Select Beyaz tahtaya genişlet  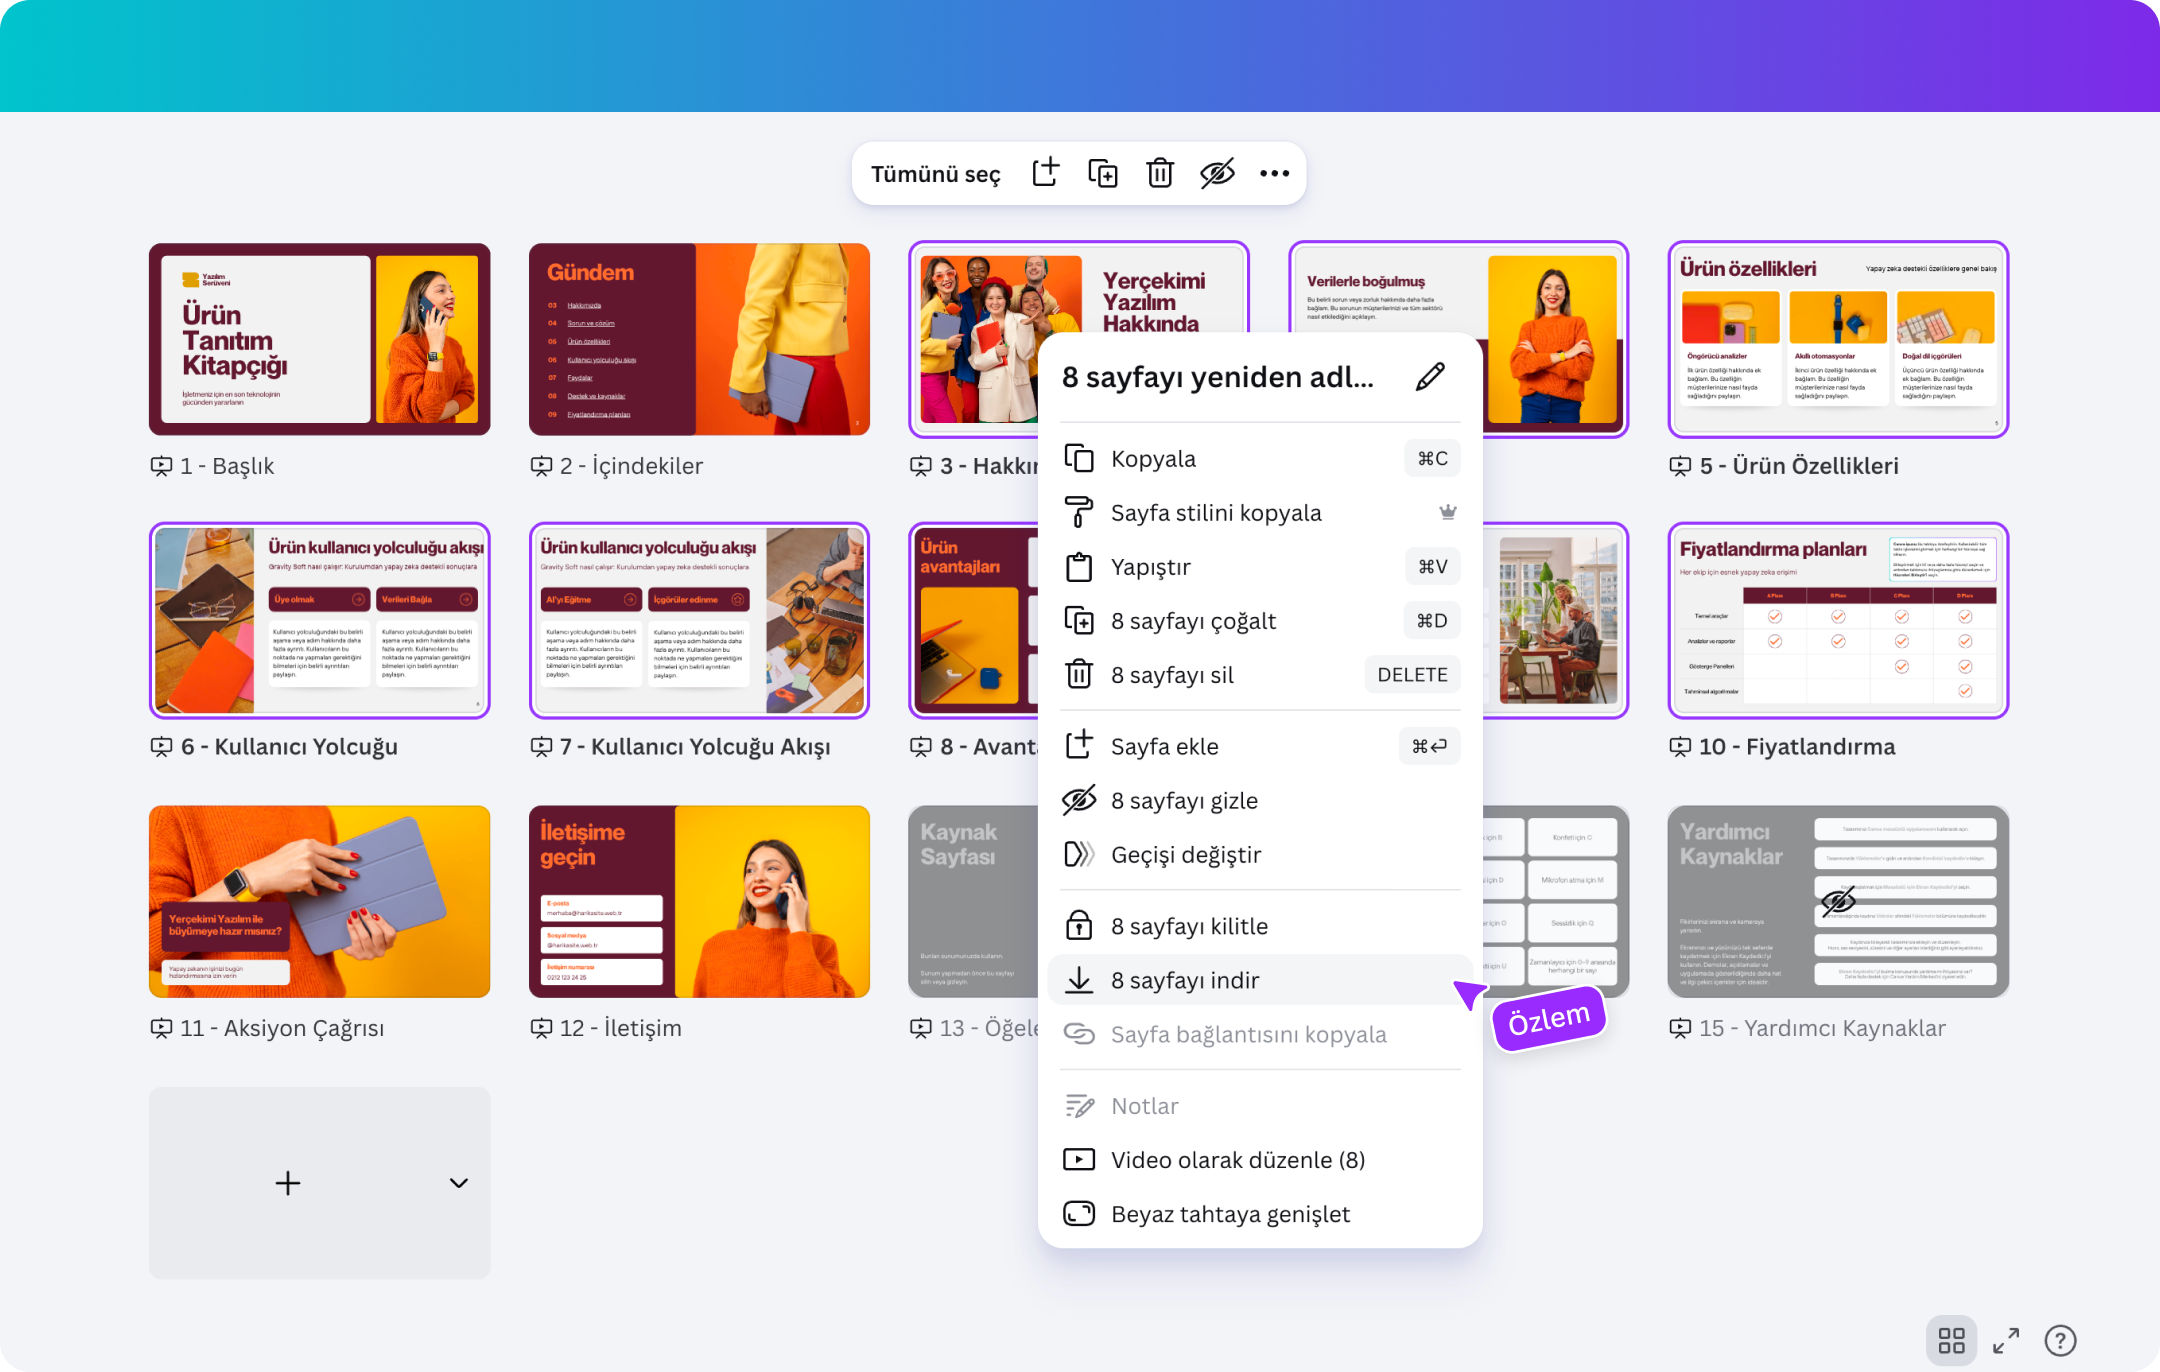pos(1260,1214)
